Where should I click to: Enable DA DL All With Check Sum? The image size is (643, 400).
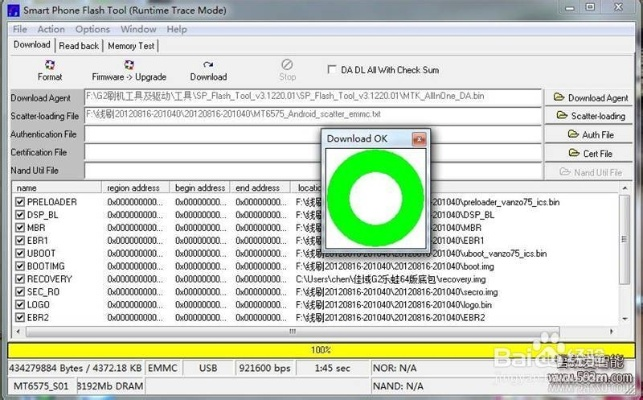click(333, 70)
